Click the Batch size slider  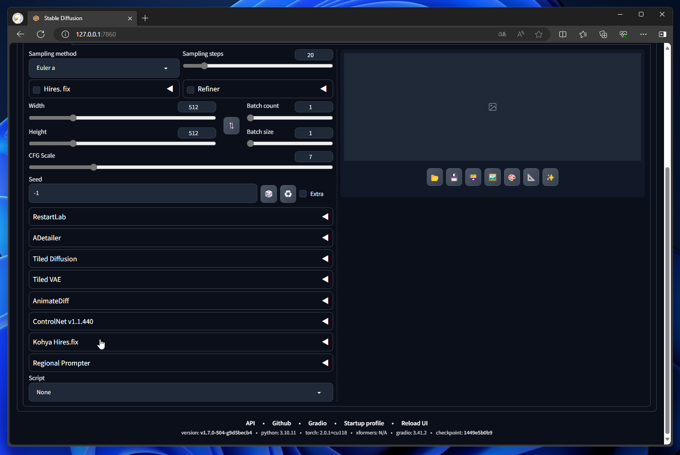pos(290,144)
